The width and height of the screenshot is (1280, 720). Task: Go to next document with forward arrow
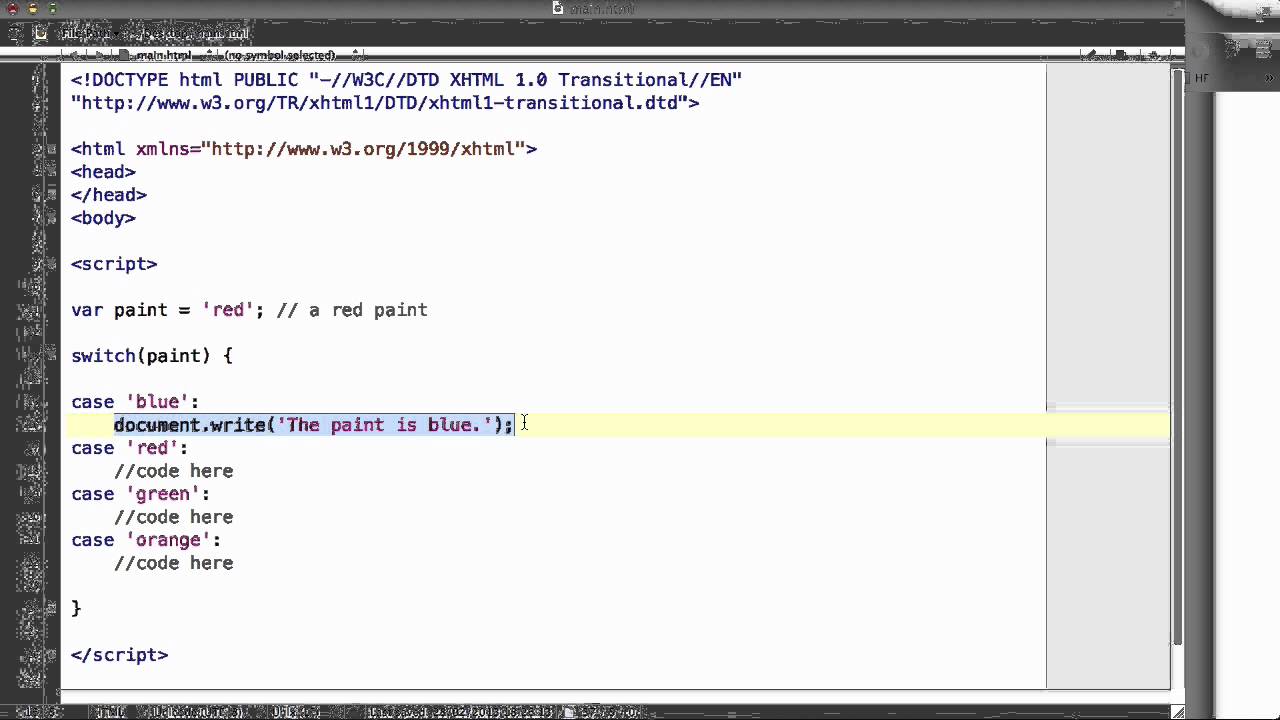point(100,55)
